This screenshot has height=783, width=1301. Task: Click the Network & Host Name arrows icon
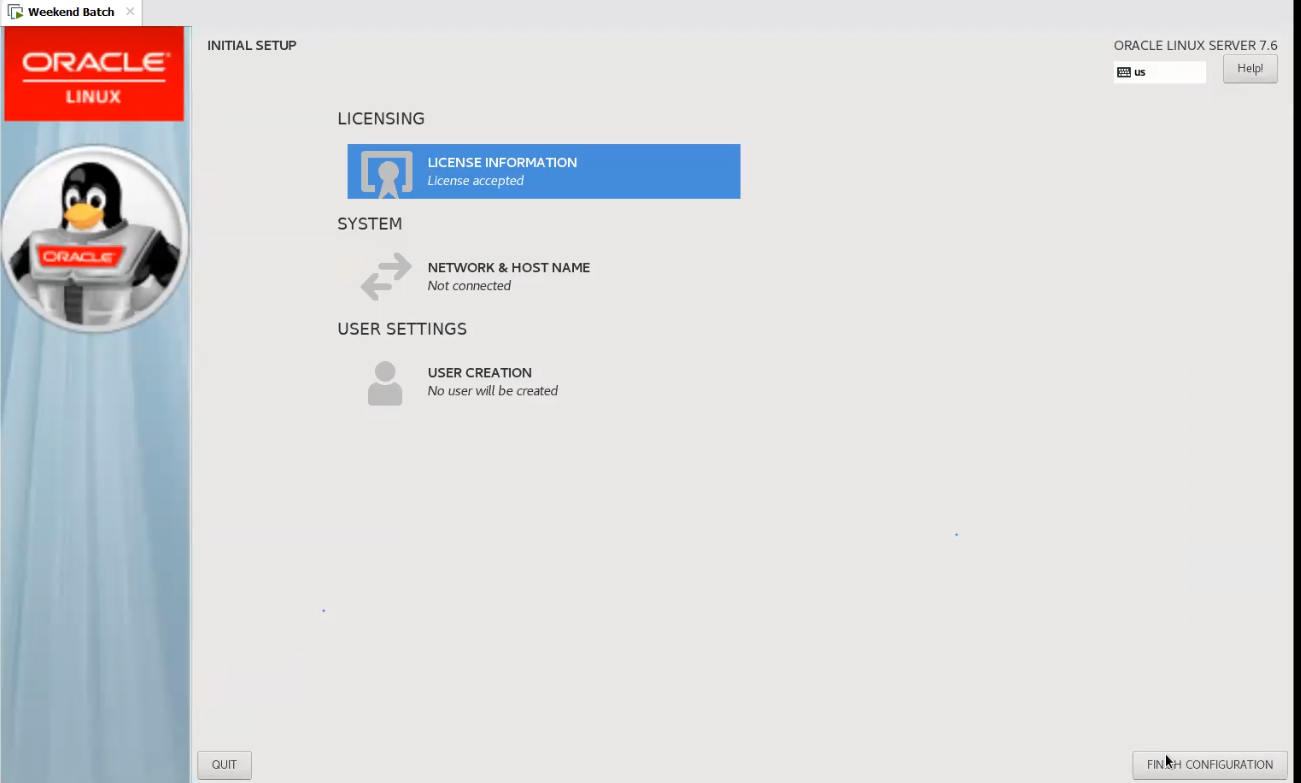click(x=386, y=276)
